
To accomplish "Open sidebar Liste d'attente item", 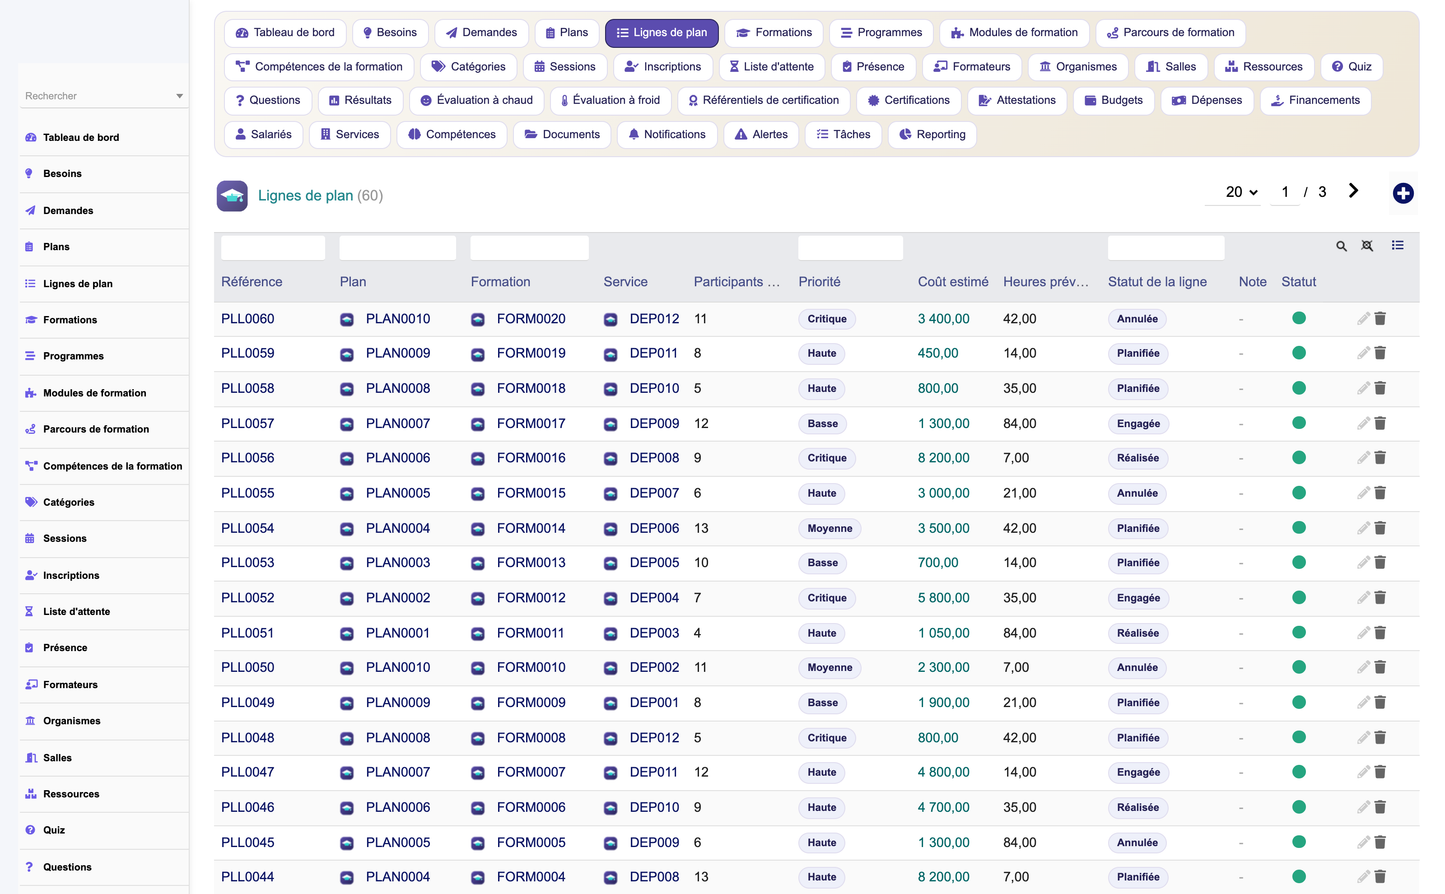I will tap(104, 612).
